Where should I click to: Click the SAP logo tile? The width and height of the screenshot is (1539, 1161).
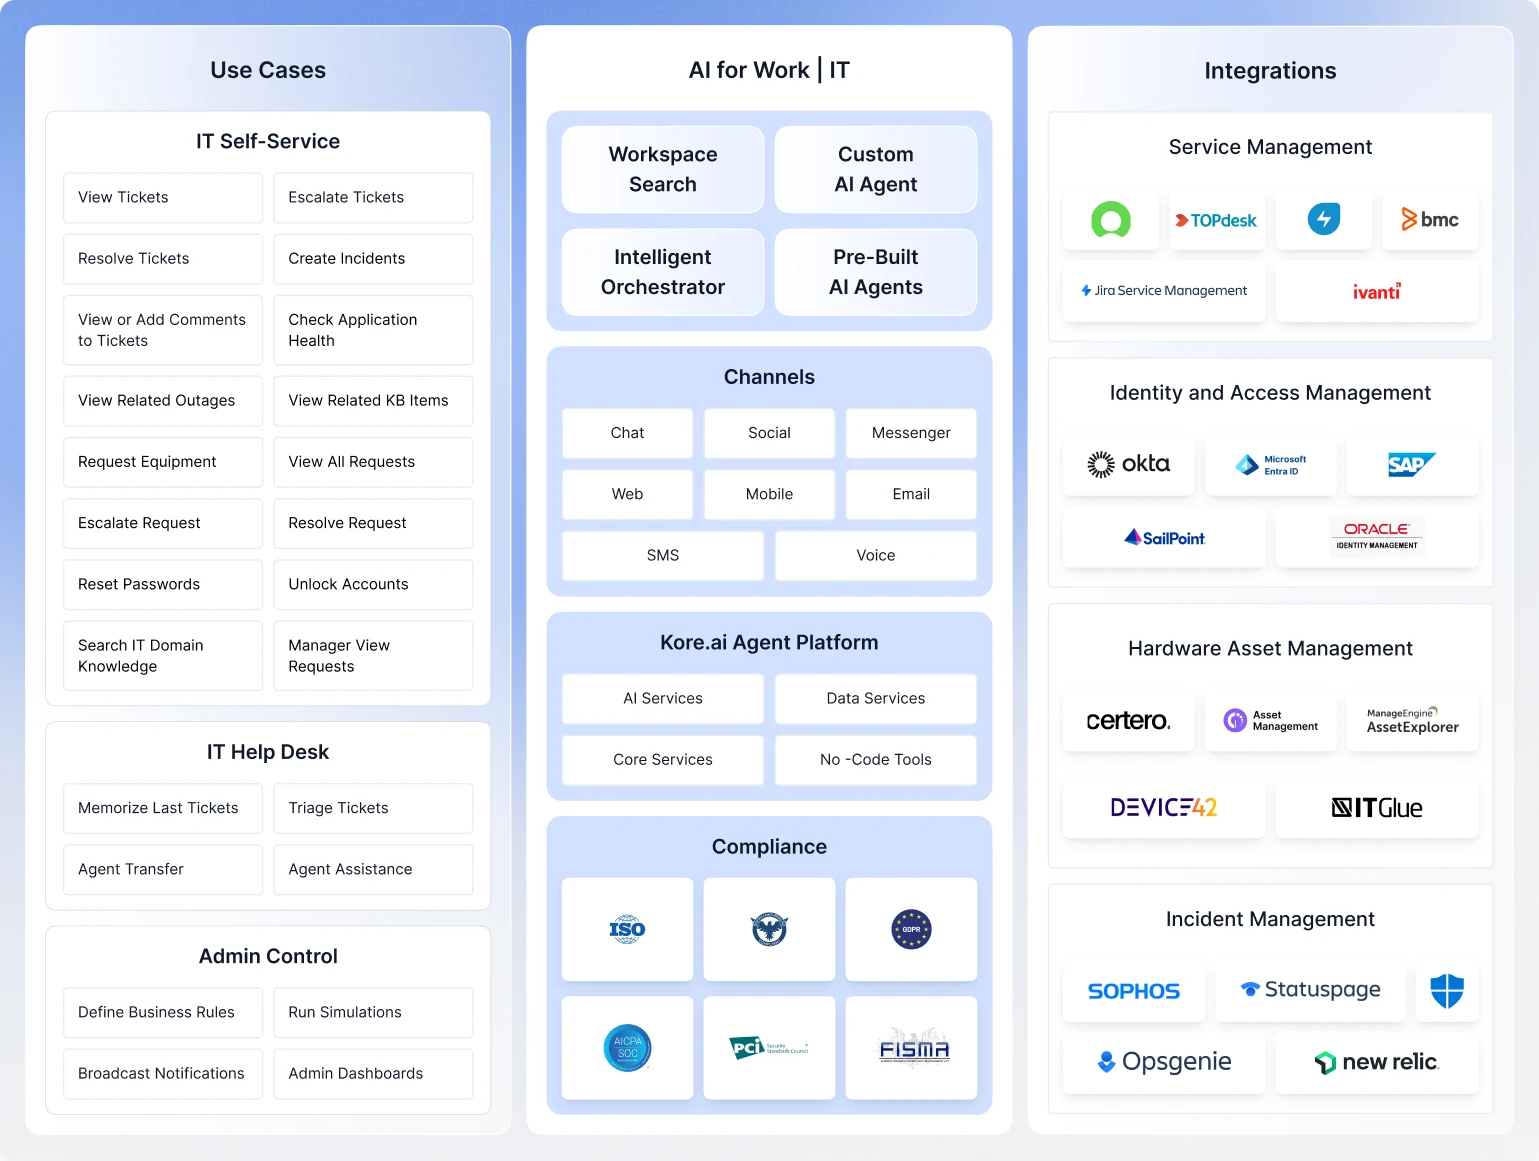pos(1412,464)
